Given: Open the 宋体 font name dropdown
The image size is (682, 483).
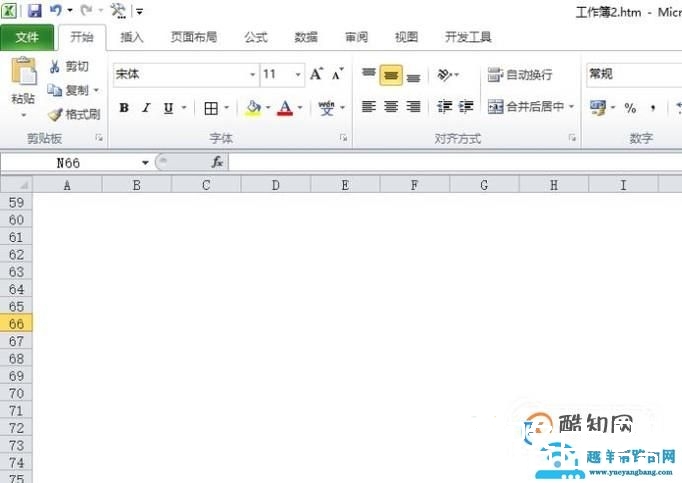Looking at the screenshot, I should (x=252, y=75).
